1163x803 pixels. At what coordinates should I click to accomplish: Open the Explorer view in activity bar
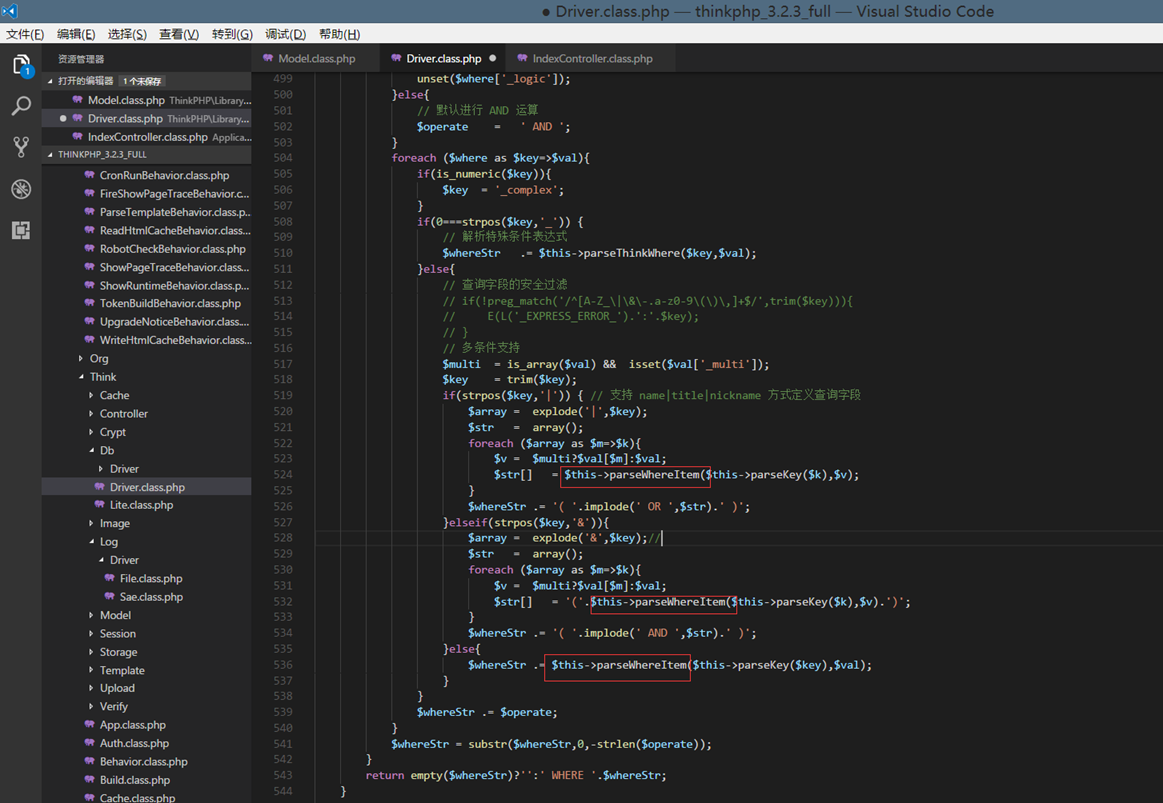coord(21,65)
